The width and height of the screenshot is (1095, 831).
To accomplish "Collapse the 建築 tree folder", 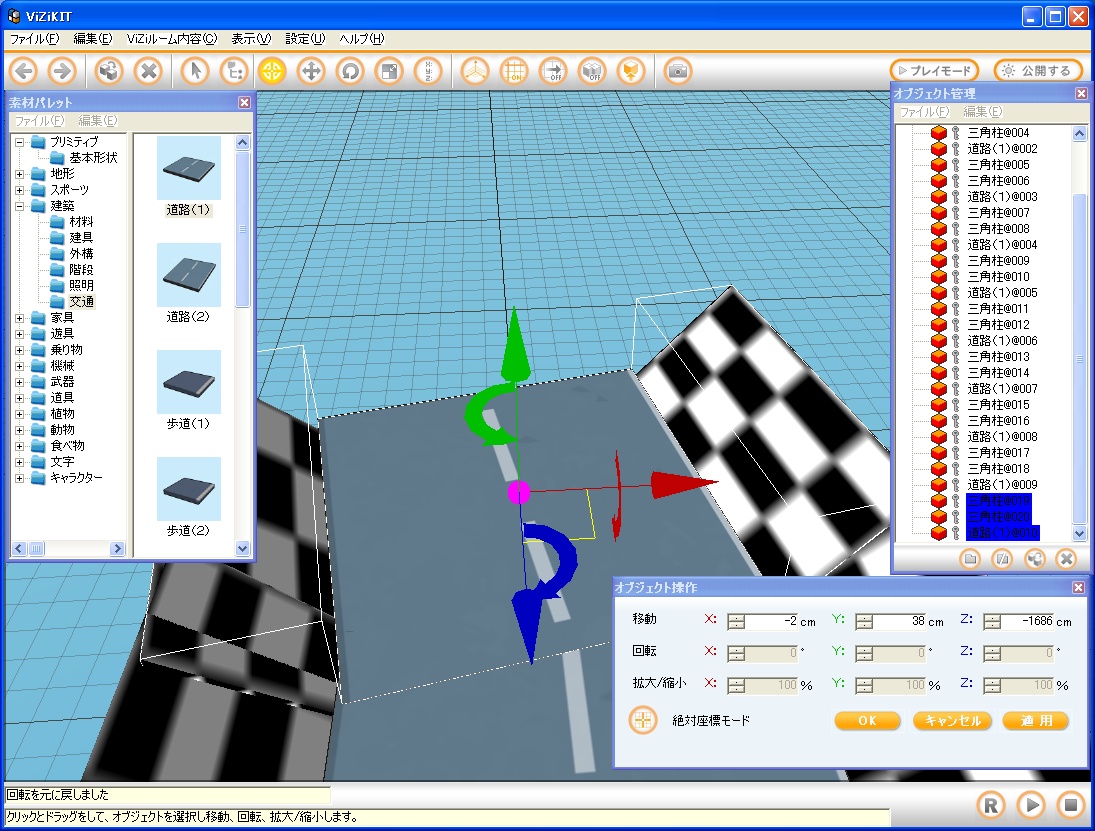I will (20, 206).
